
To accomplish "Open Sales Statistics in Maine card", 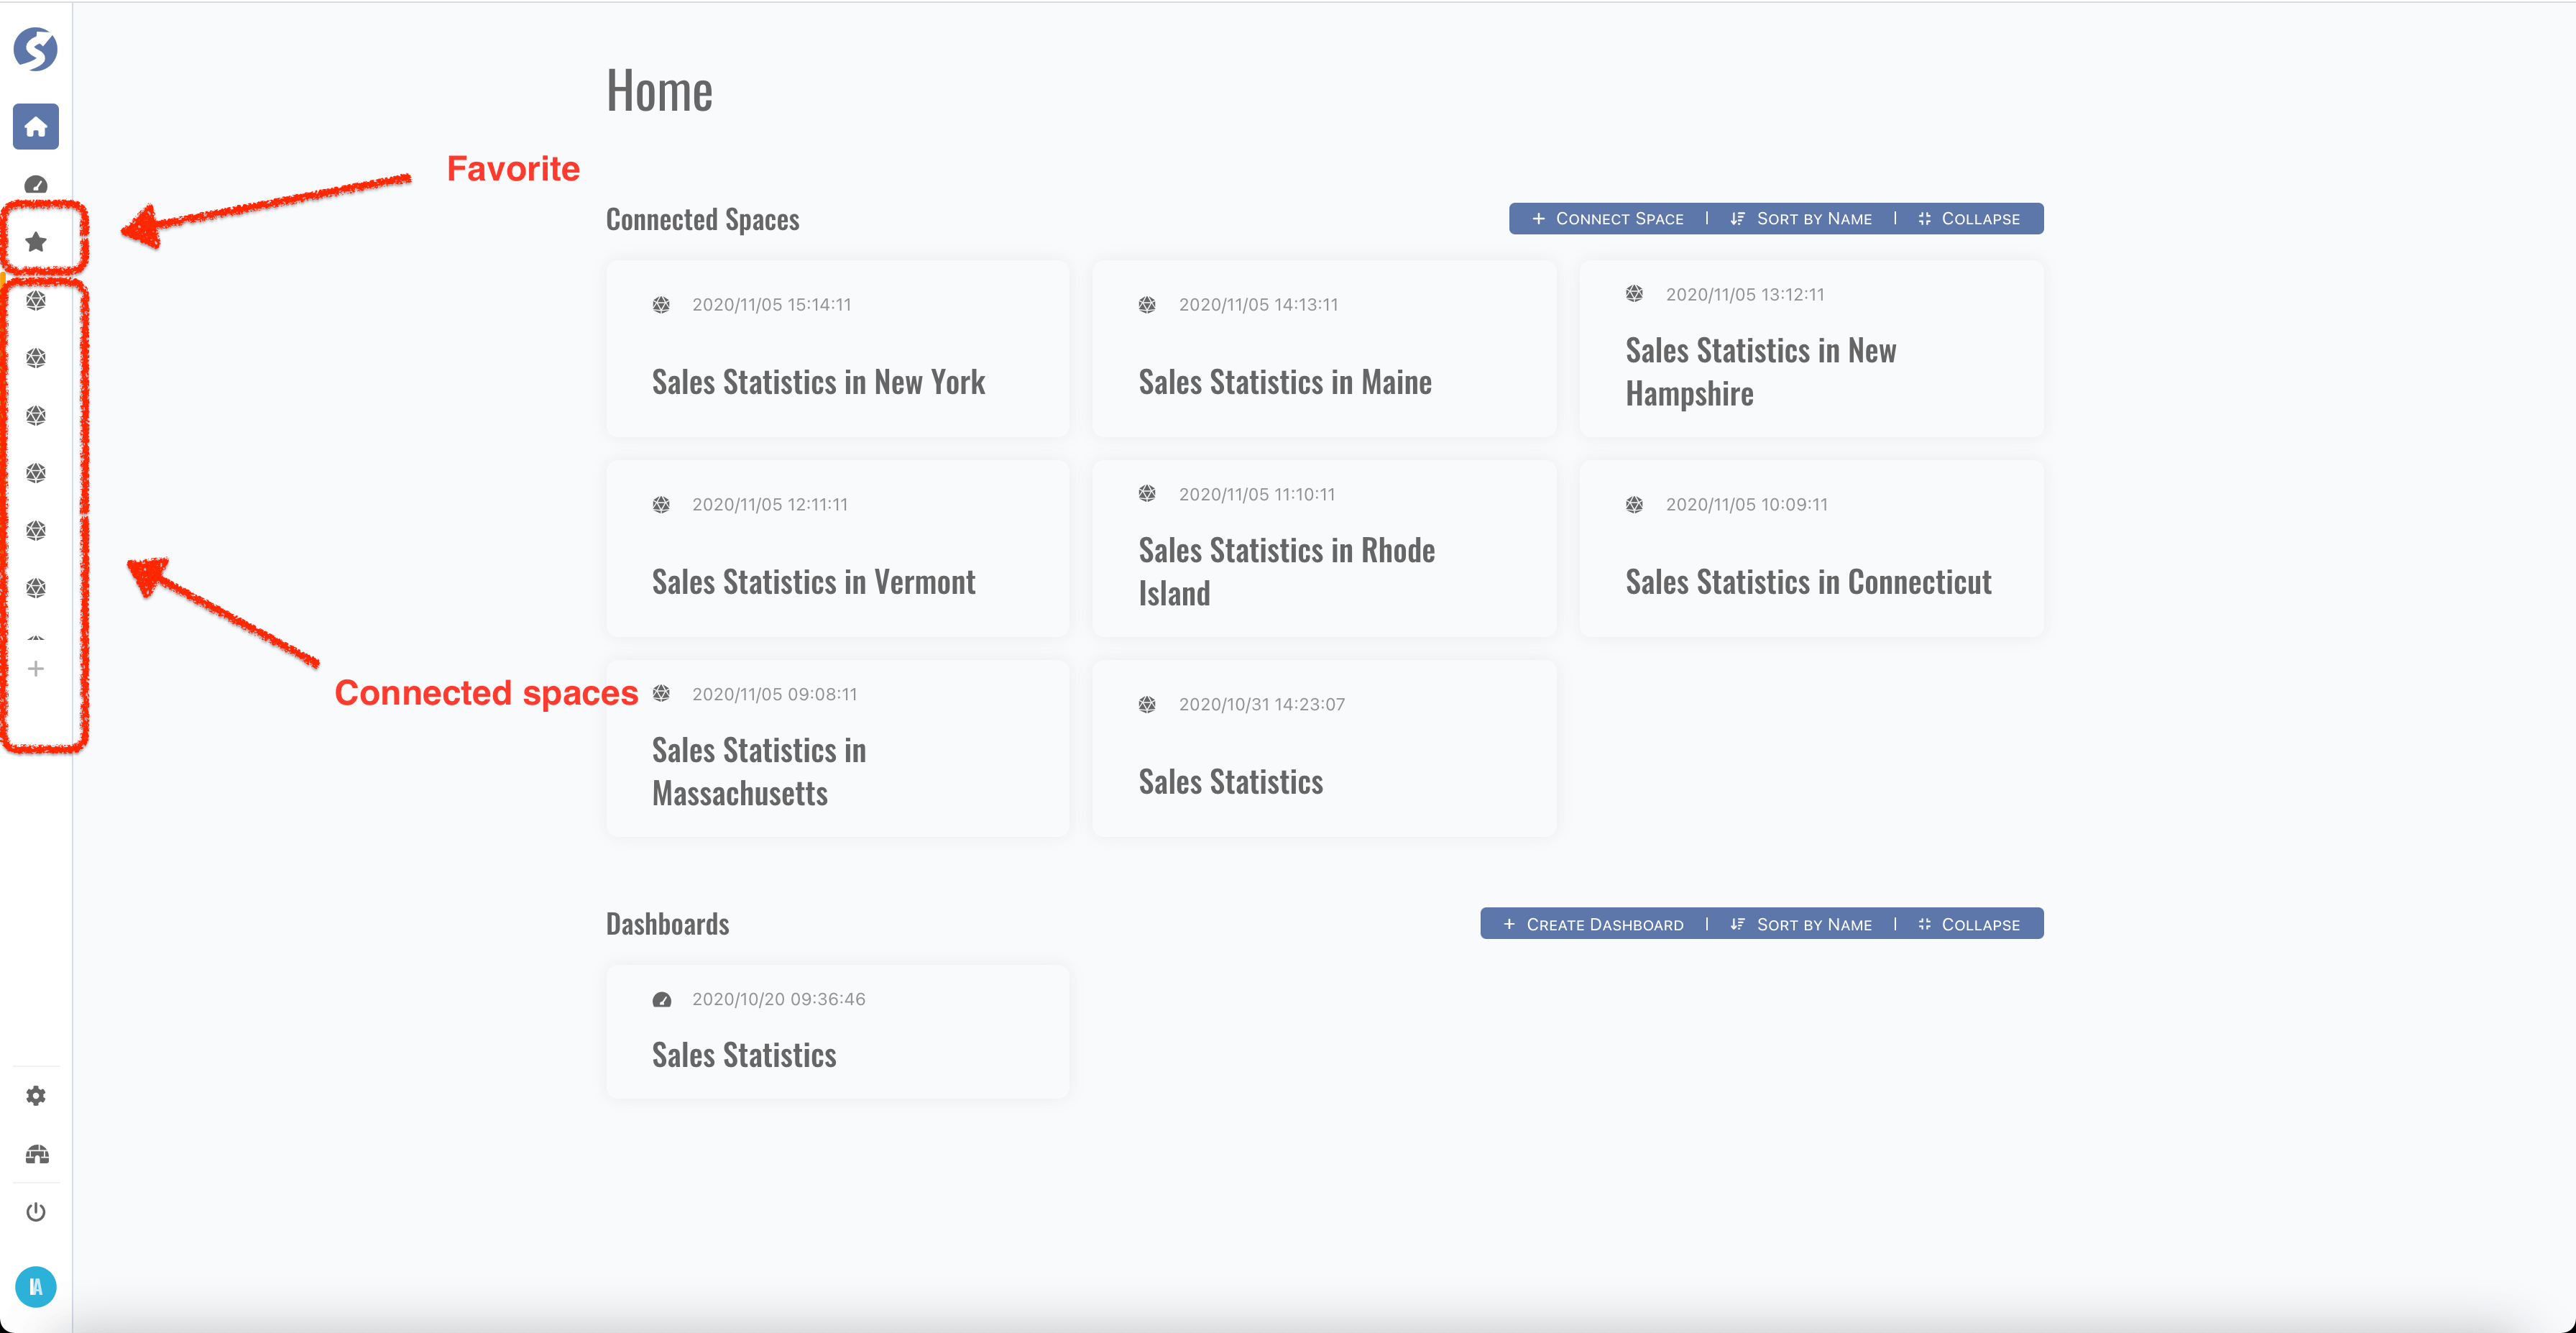I will [x=1324, y=349].
